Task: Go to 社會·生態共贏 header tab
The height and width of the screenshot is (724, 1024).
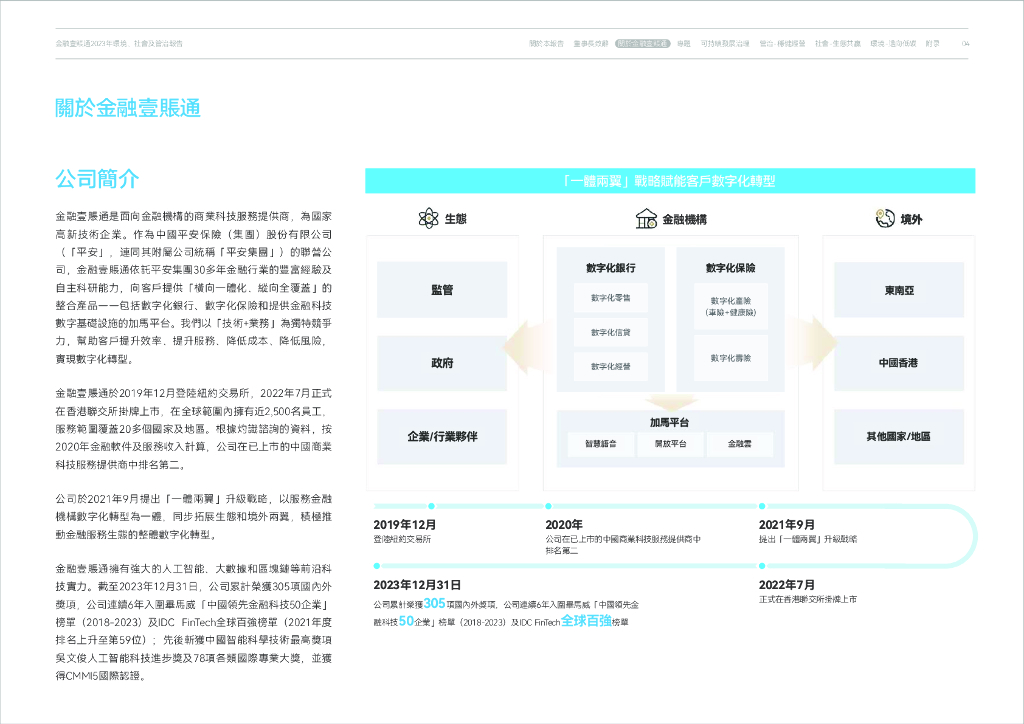Action: click(838, 44)
